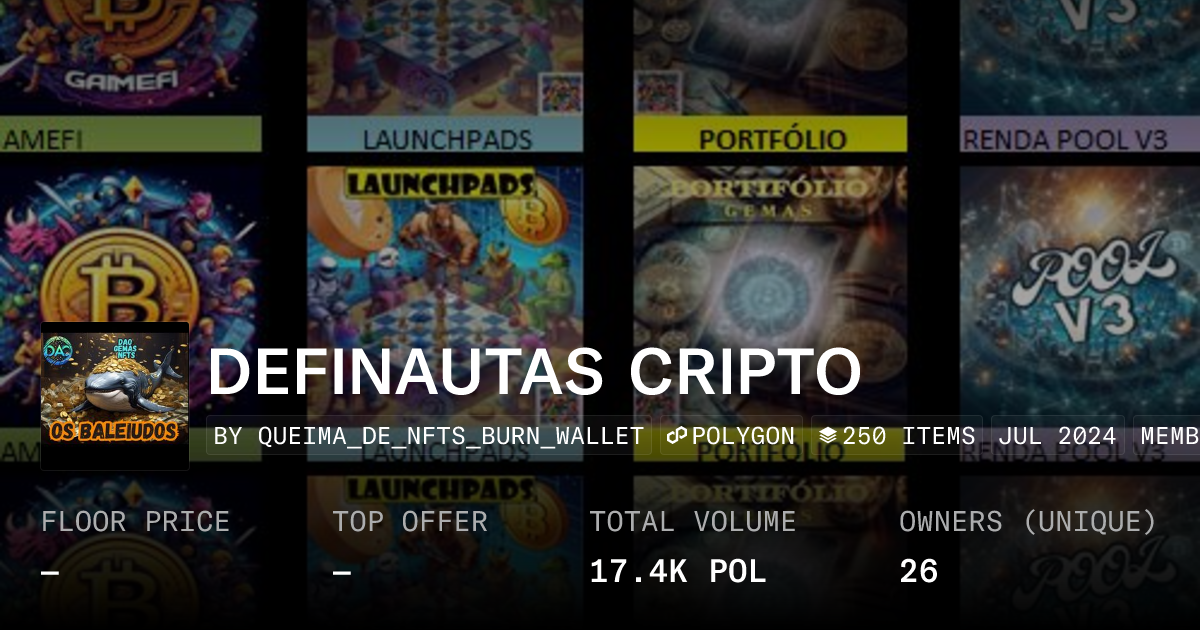The height and width of the screenshot is (630, 1200).
Task: Click the QR code on the top Portfólio card
Action: [655, 91]
